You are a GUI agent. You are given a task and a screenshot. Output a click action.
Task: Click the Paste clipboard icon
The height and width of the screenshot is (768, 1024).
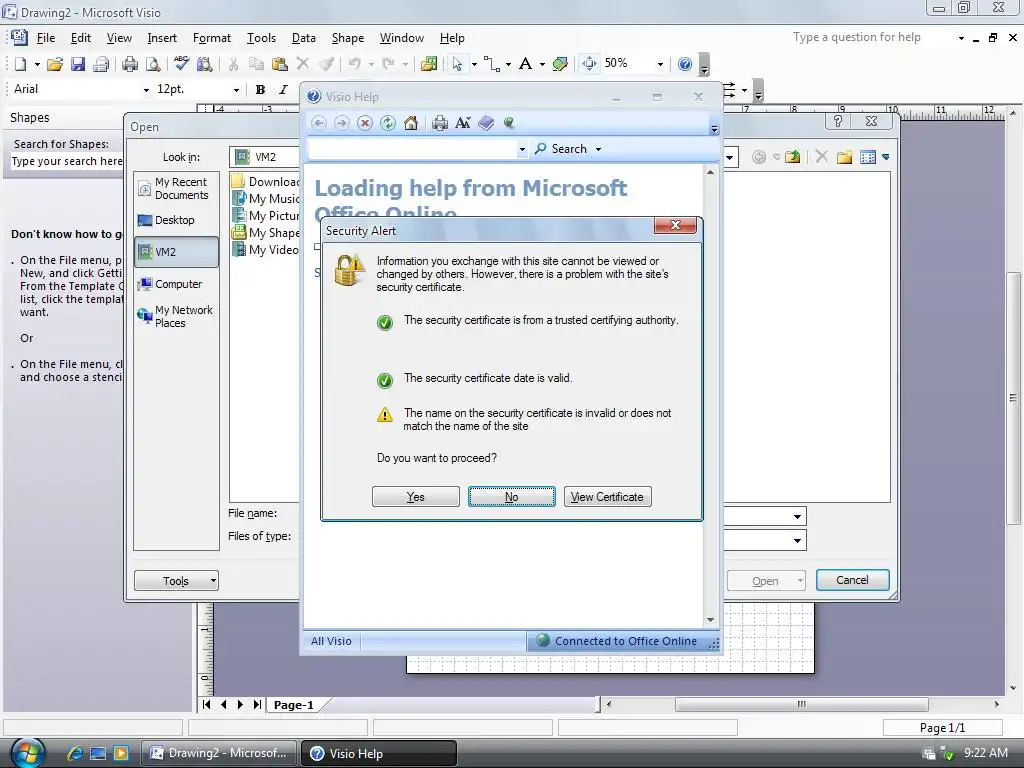(280, 64)
